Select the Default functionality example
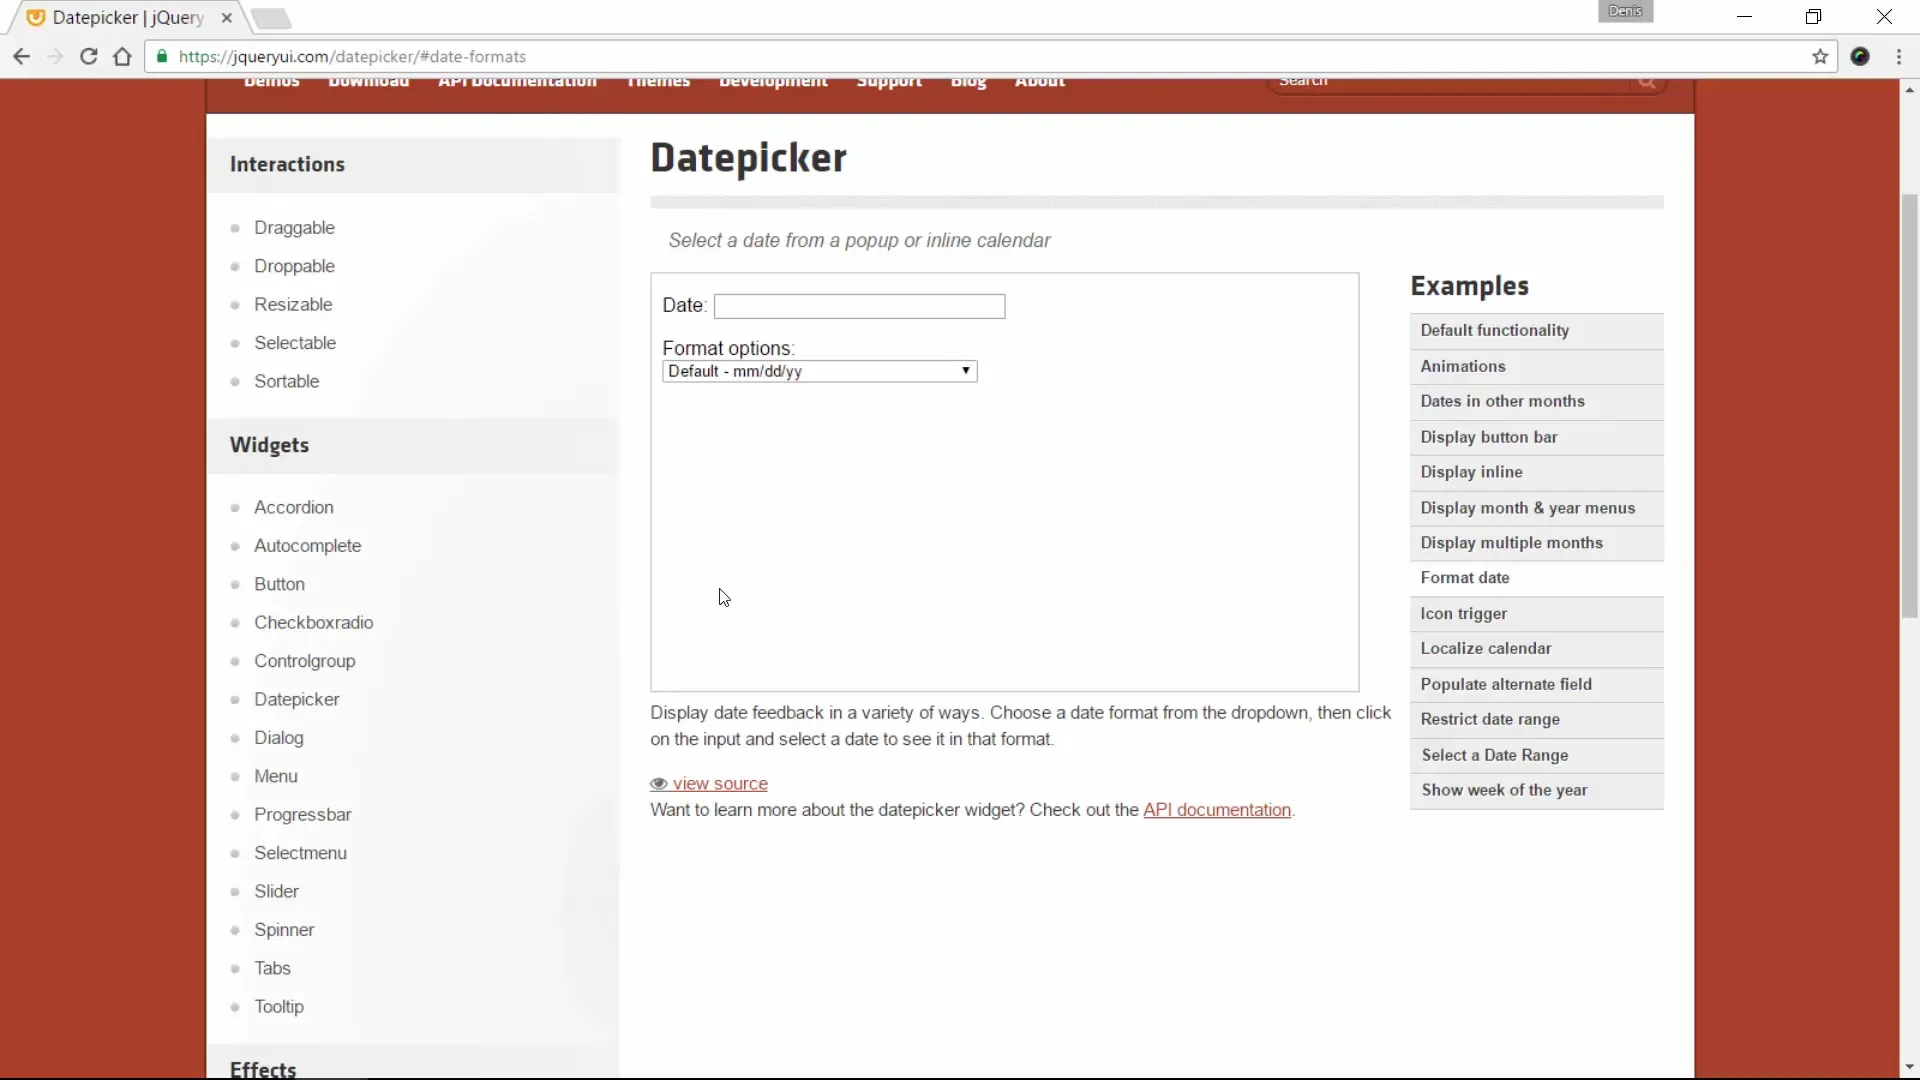This screenshot has width=1920, height=1080. pos(1536,331)
